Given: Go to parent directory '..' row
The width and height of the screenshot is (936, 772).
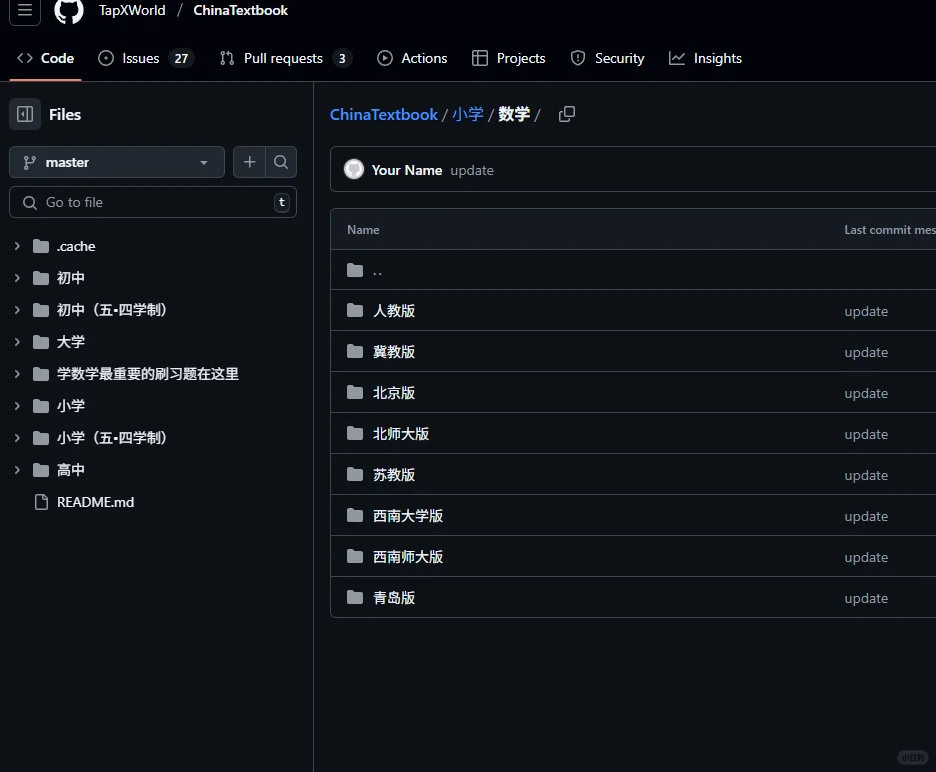Looking at the screenshot, I should tap(377, 270).
